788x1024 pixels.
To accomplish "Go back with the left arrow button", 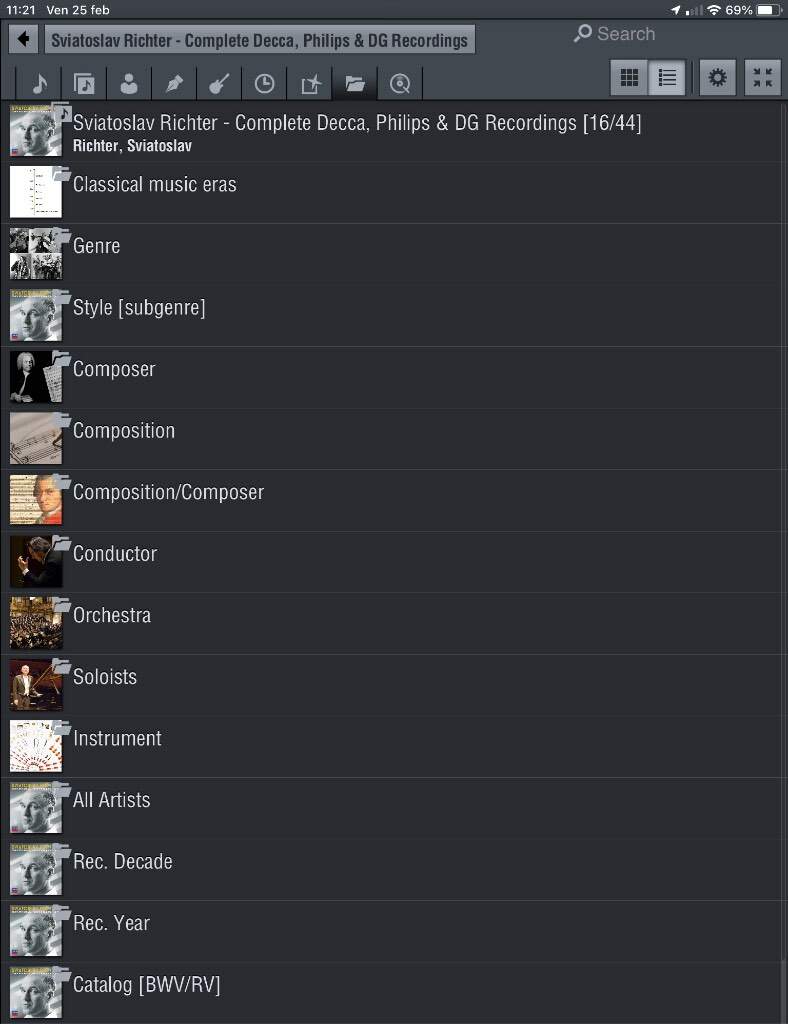I will click(24, 39).
